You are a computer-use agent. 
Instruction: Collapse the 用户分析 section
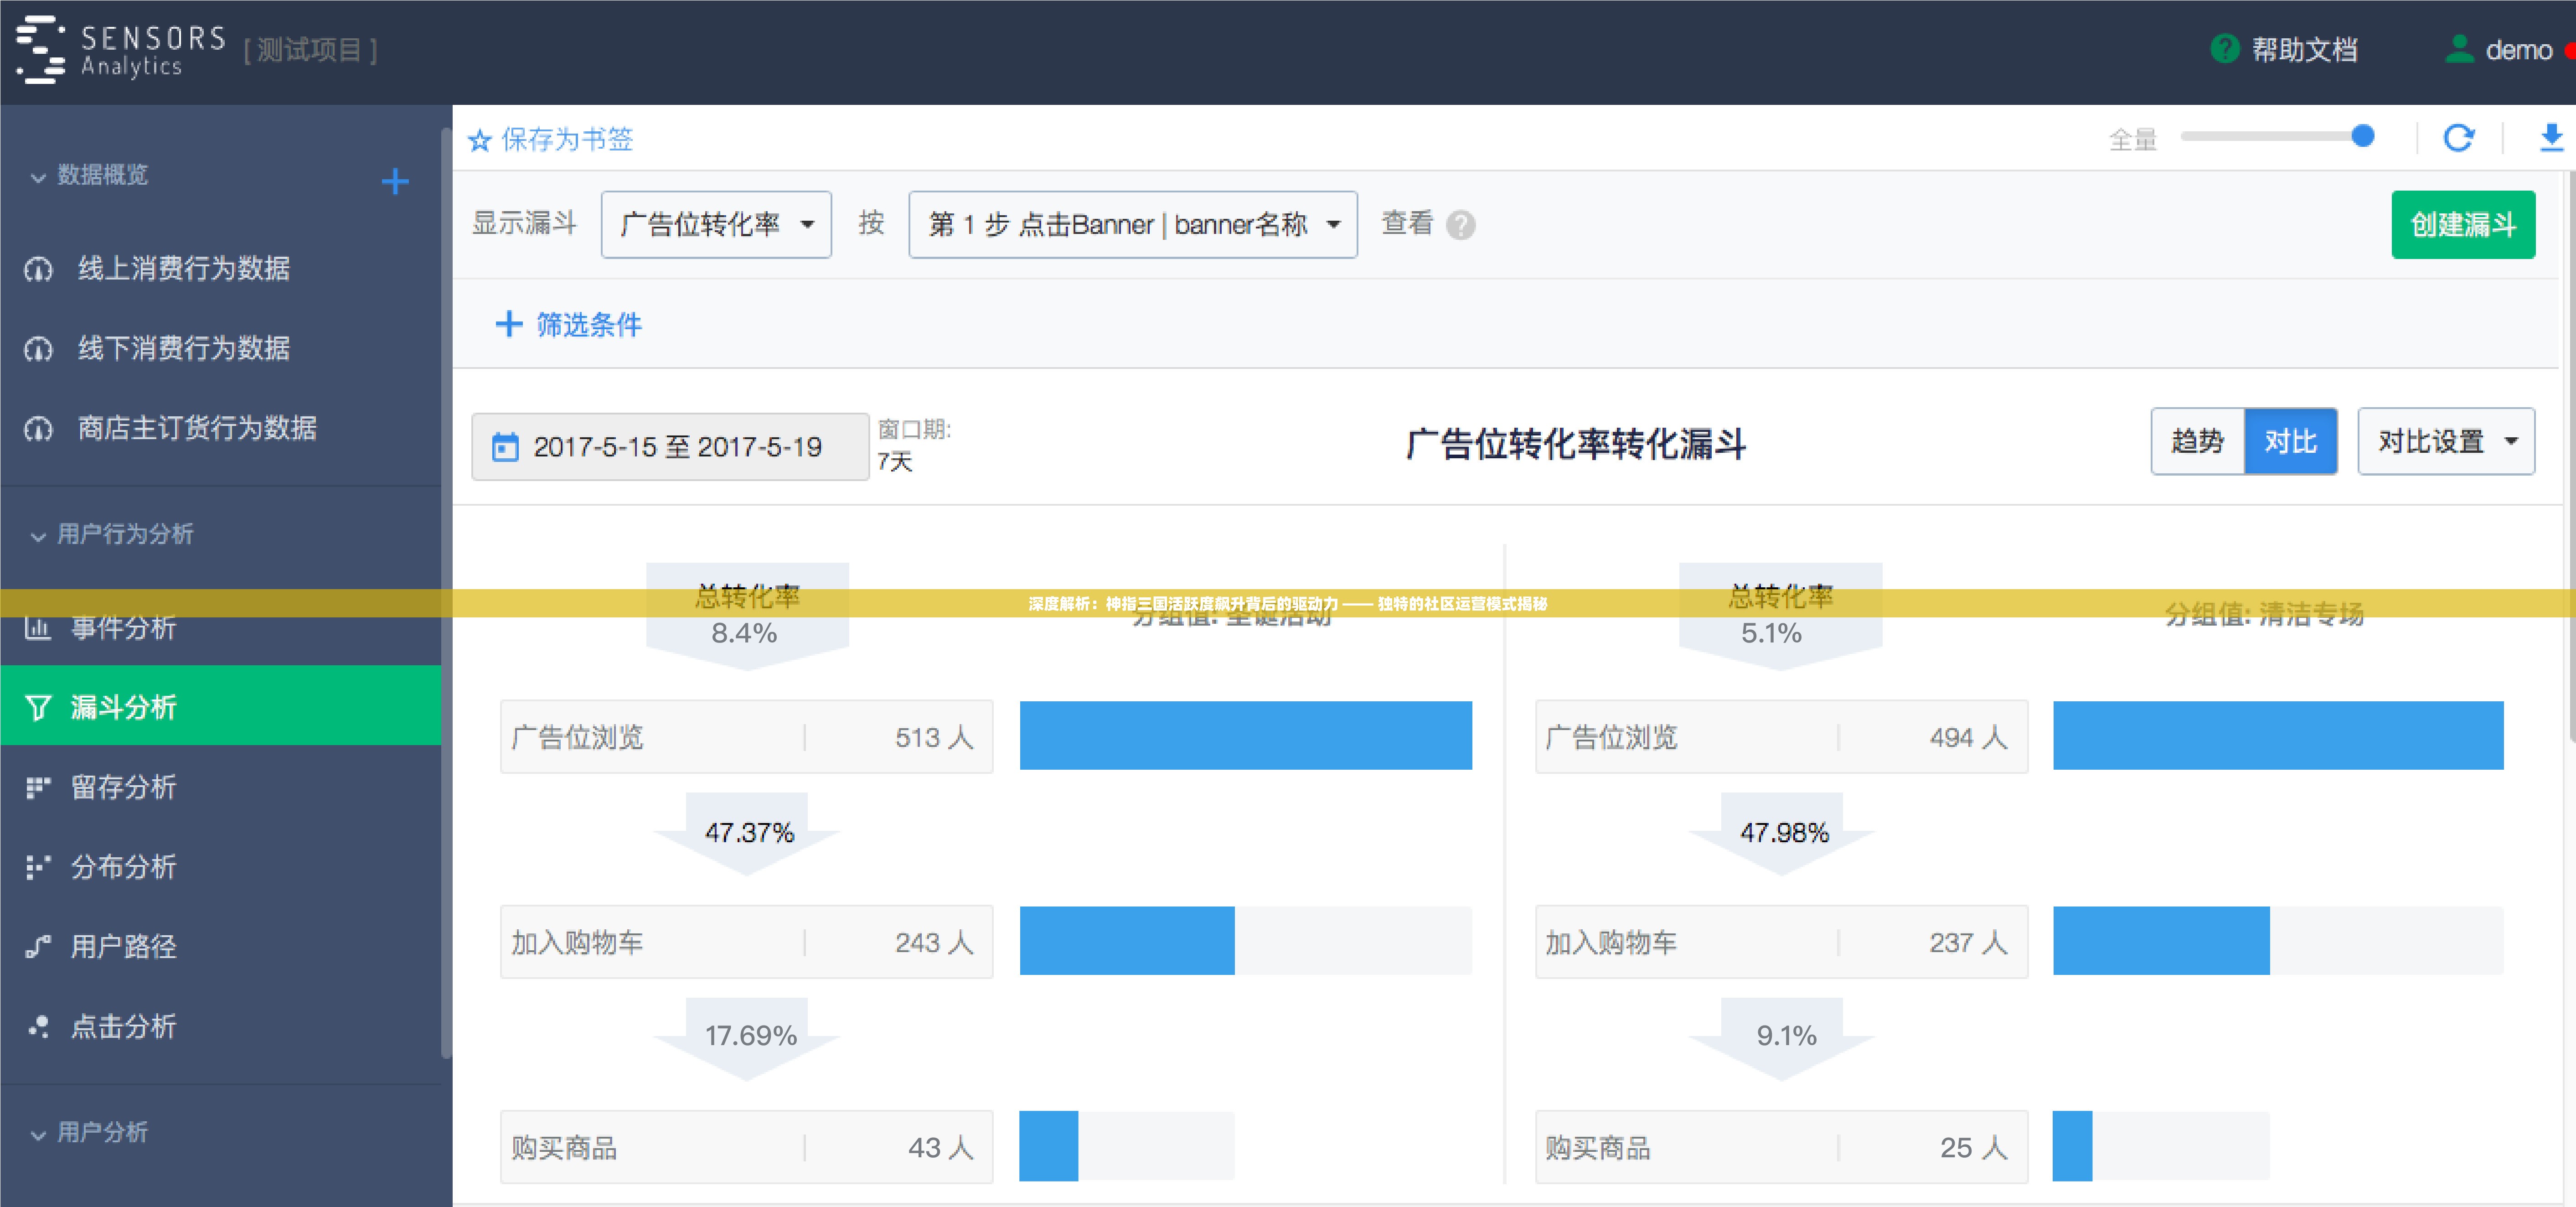[x=38, y=1135]
